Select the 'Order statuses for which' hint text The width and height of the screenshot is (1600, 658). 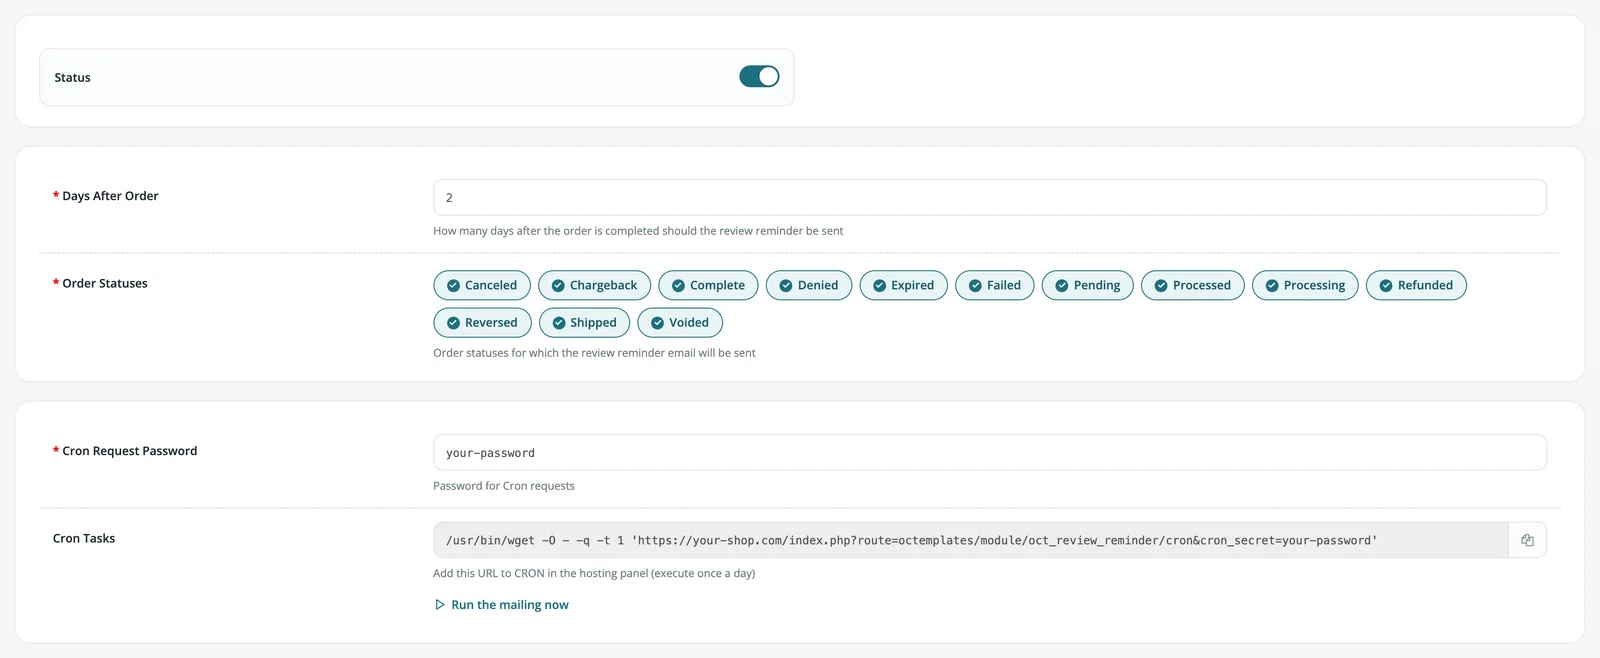pos(594,353)
